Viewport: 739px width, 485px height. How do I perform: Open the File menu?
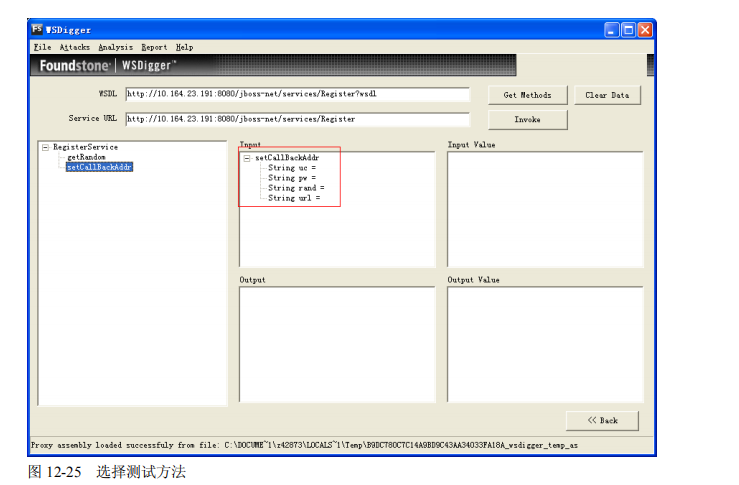[x=42, y=47]
